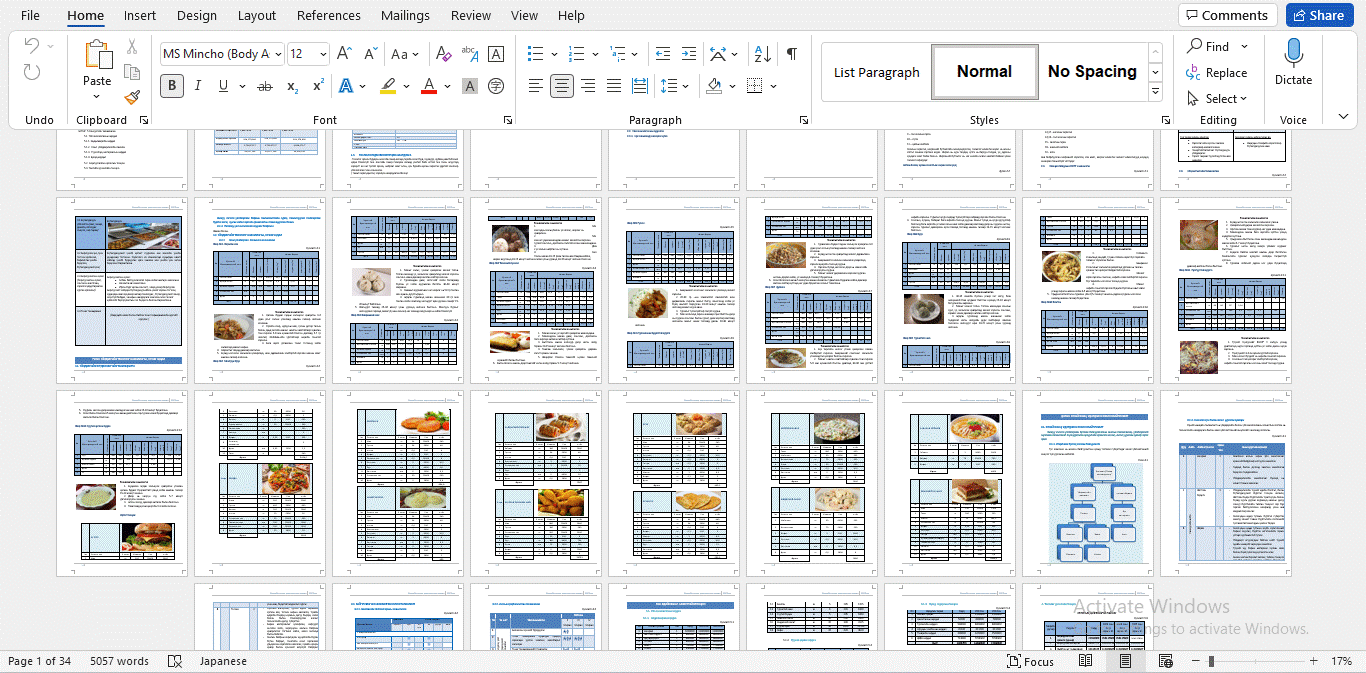This screenshot has width=1366, height=673.
Task: Click the Undo arrow icon
Action: (31, 46)
